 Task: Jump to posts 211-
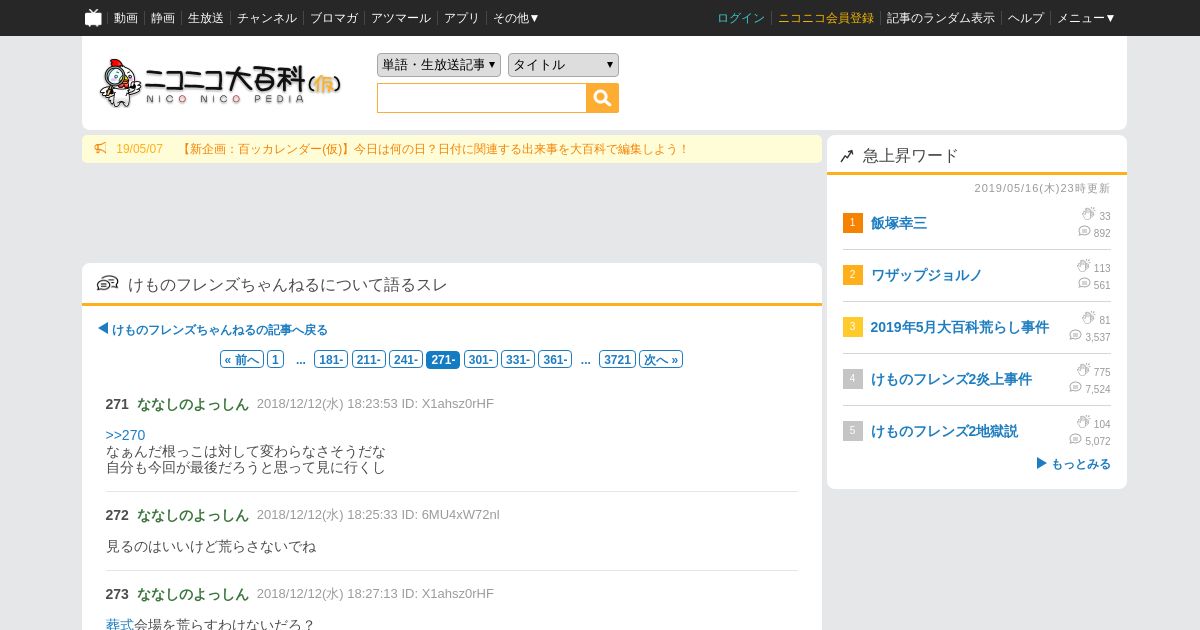coord(368,360)
